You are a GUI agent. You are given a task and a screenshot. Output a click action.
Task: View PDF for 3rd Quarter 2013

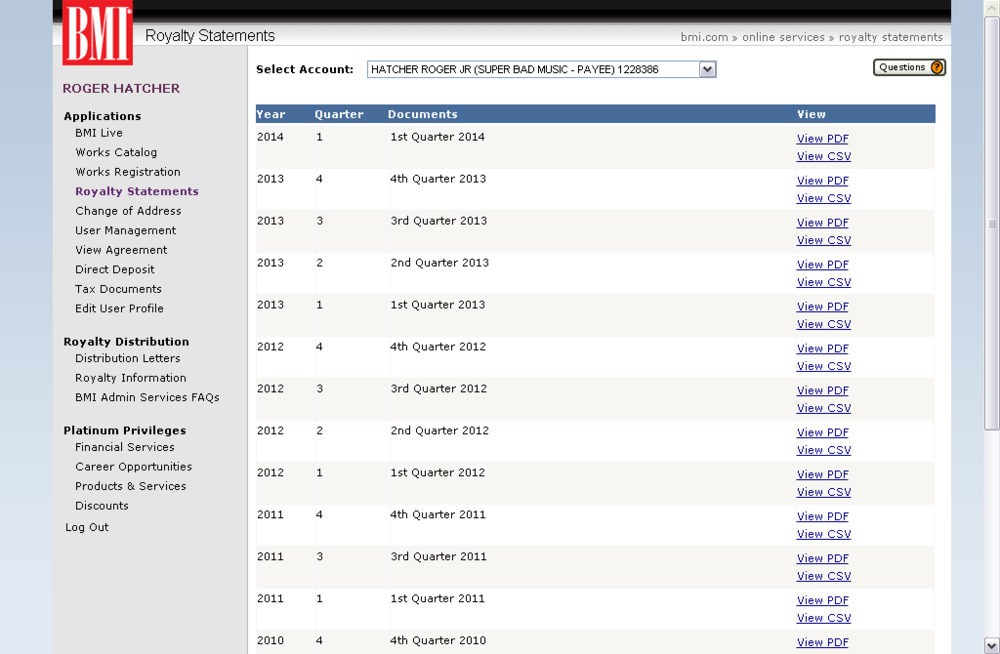[823, 223]
